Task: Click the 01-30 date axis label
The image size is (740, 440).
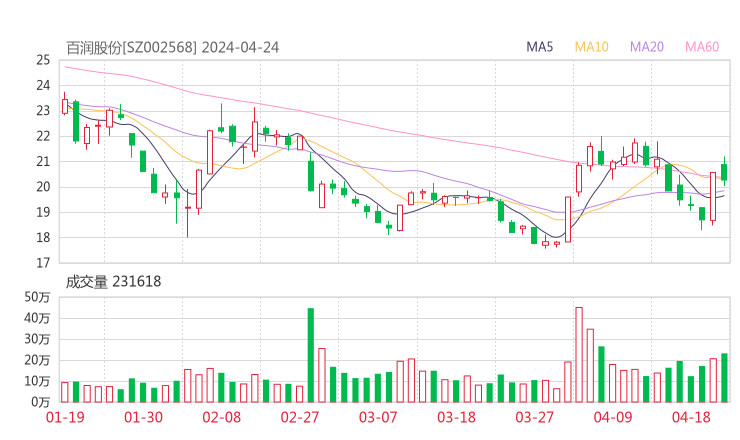Action: [x=143, y=417]
